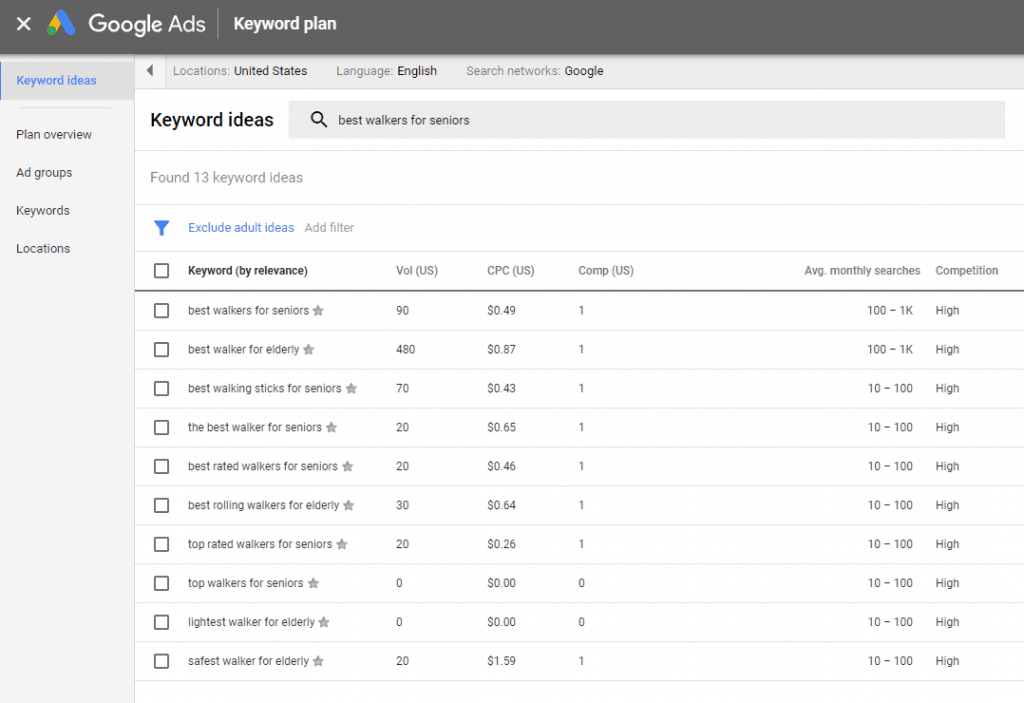Collapse the side panel with arrow icon
Viewport: 1024px width, 703px height.
pos(150,71)
